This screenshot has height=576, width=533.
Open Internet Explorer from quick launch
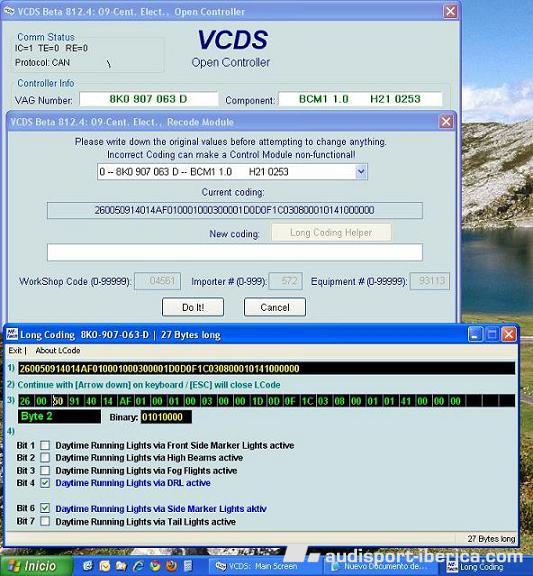click(138, 566)
